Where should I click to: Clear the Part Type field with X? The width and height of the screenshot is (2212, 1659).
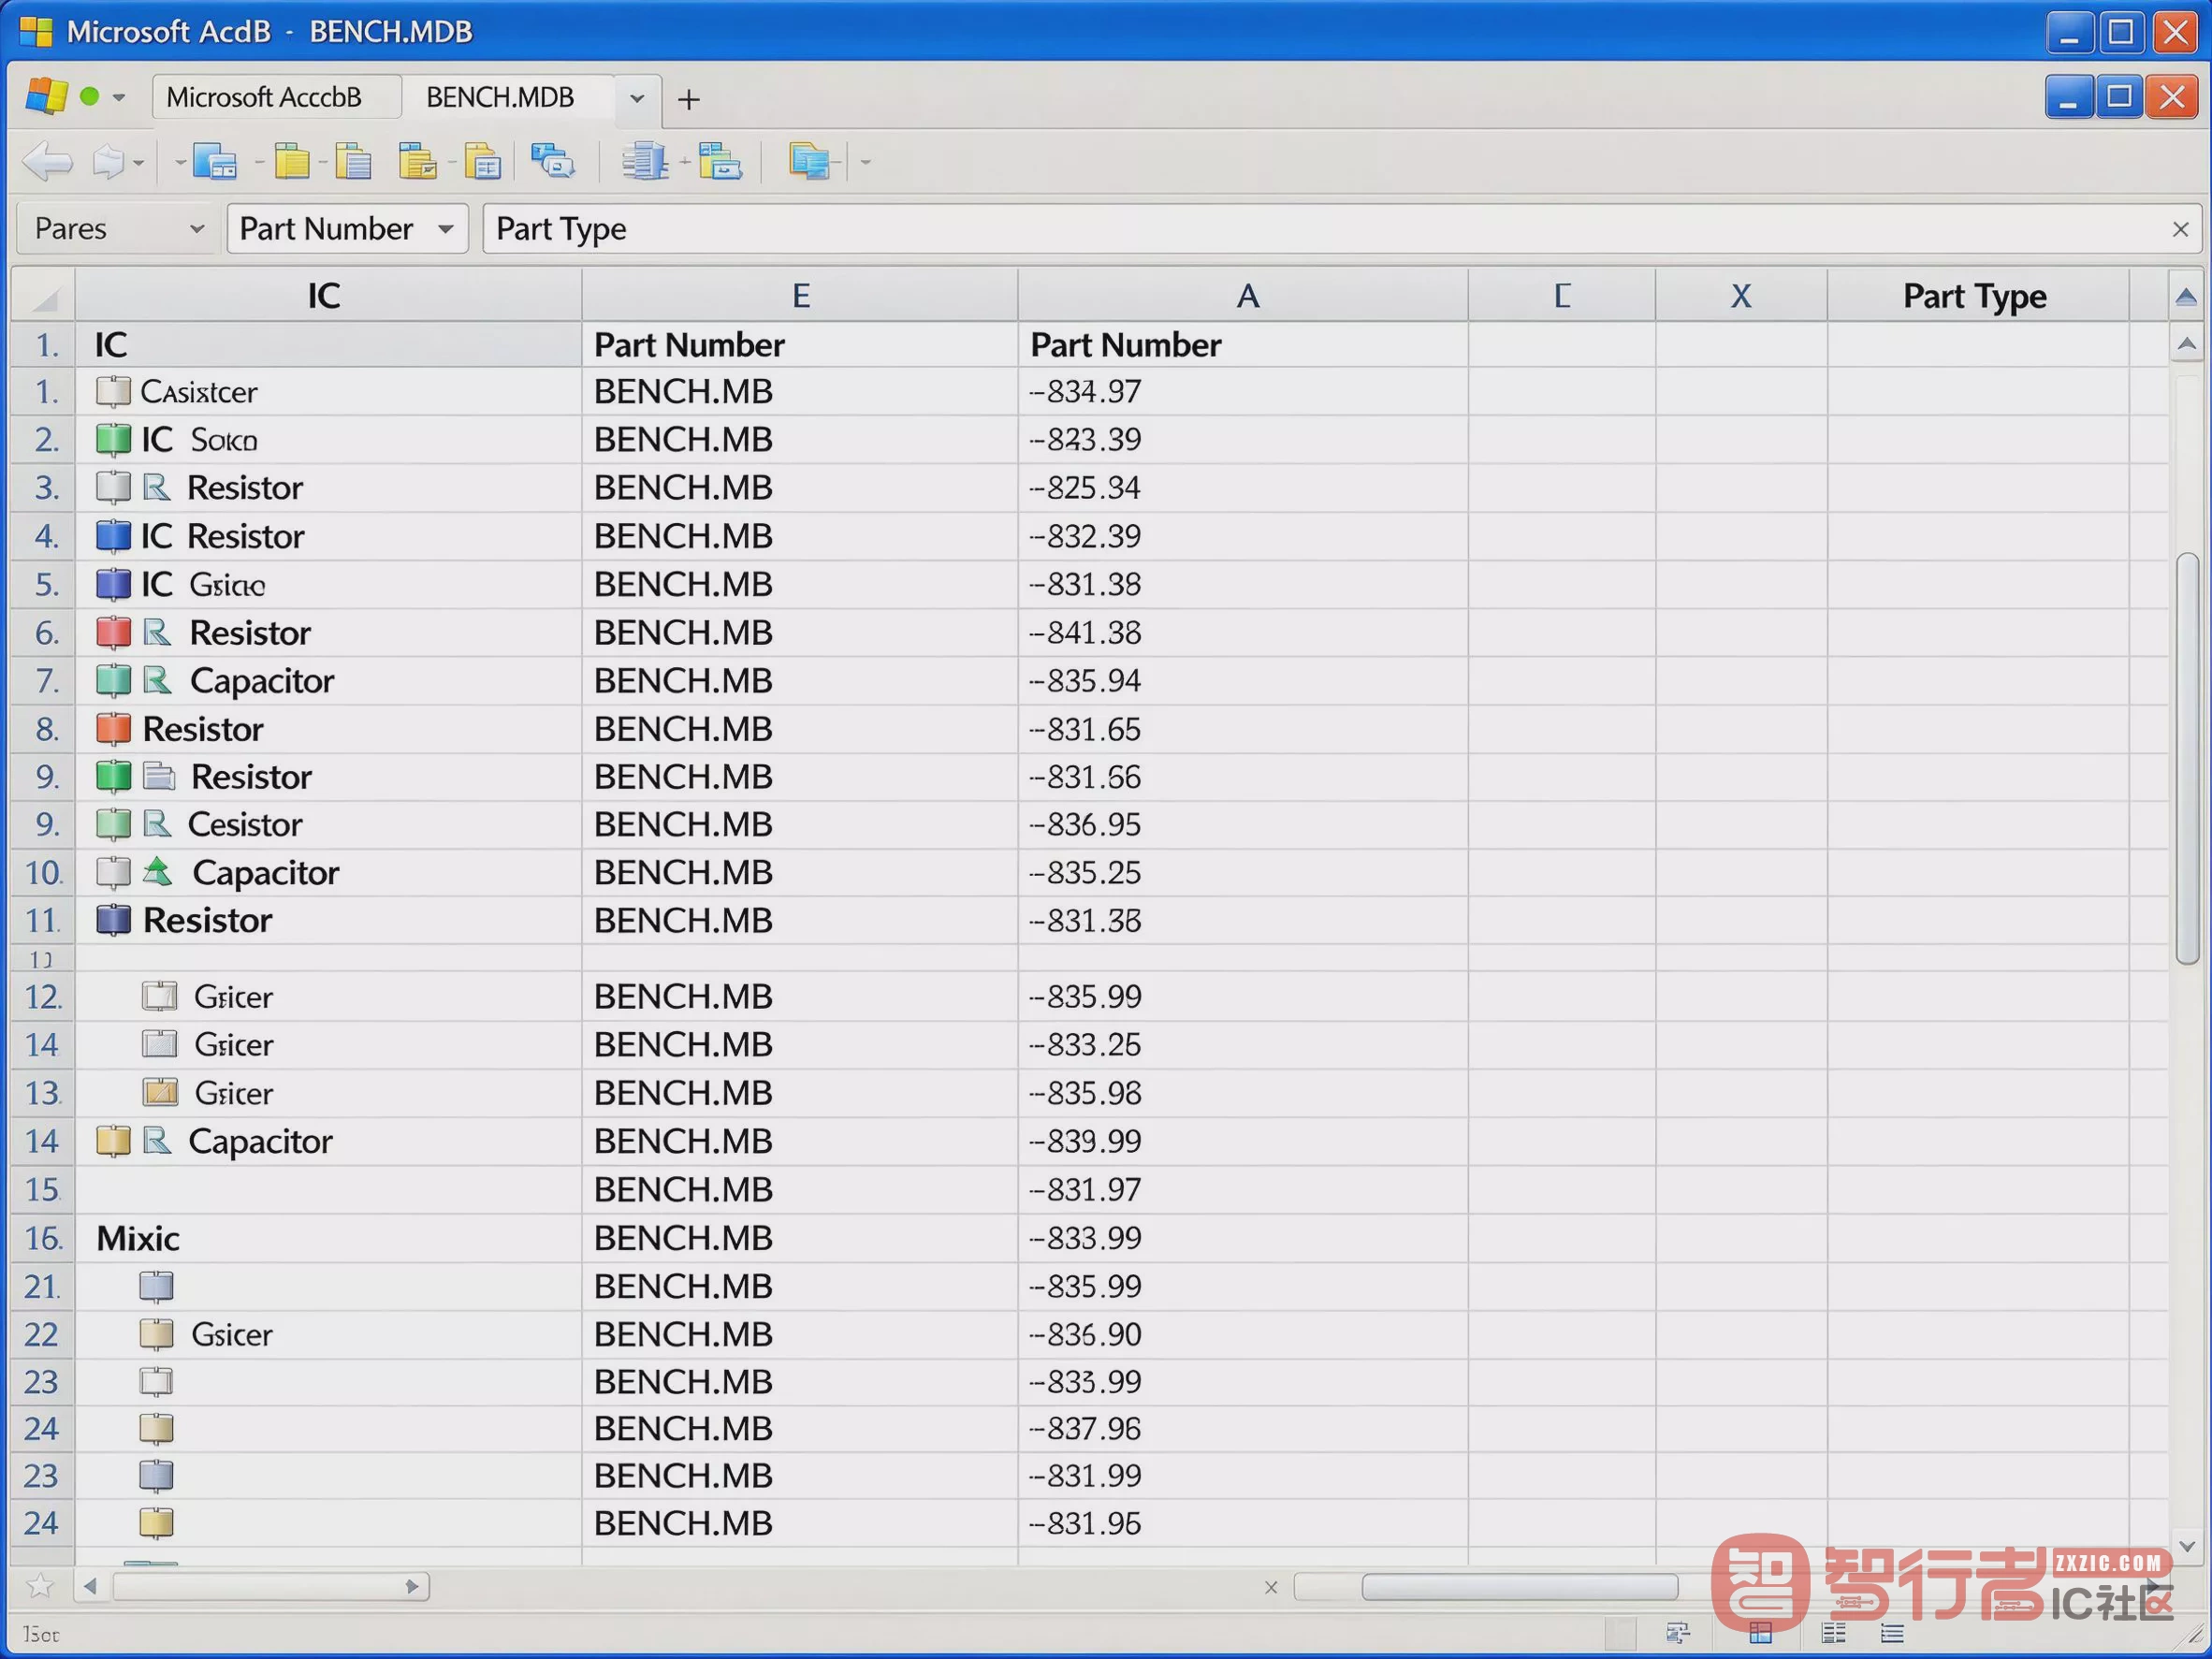[x=2181, y=229]
